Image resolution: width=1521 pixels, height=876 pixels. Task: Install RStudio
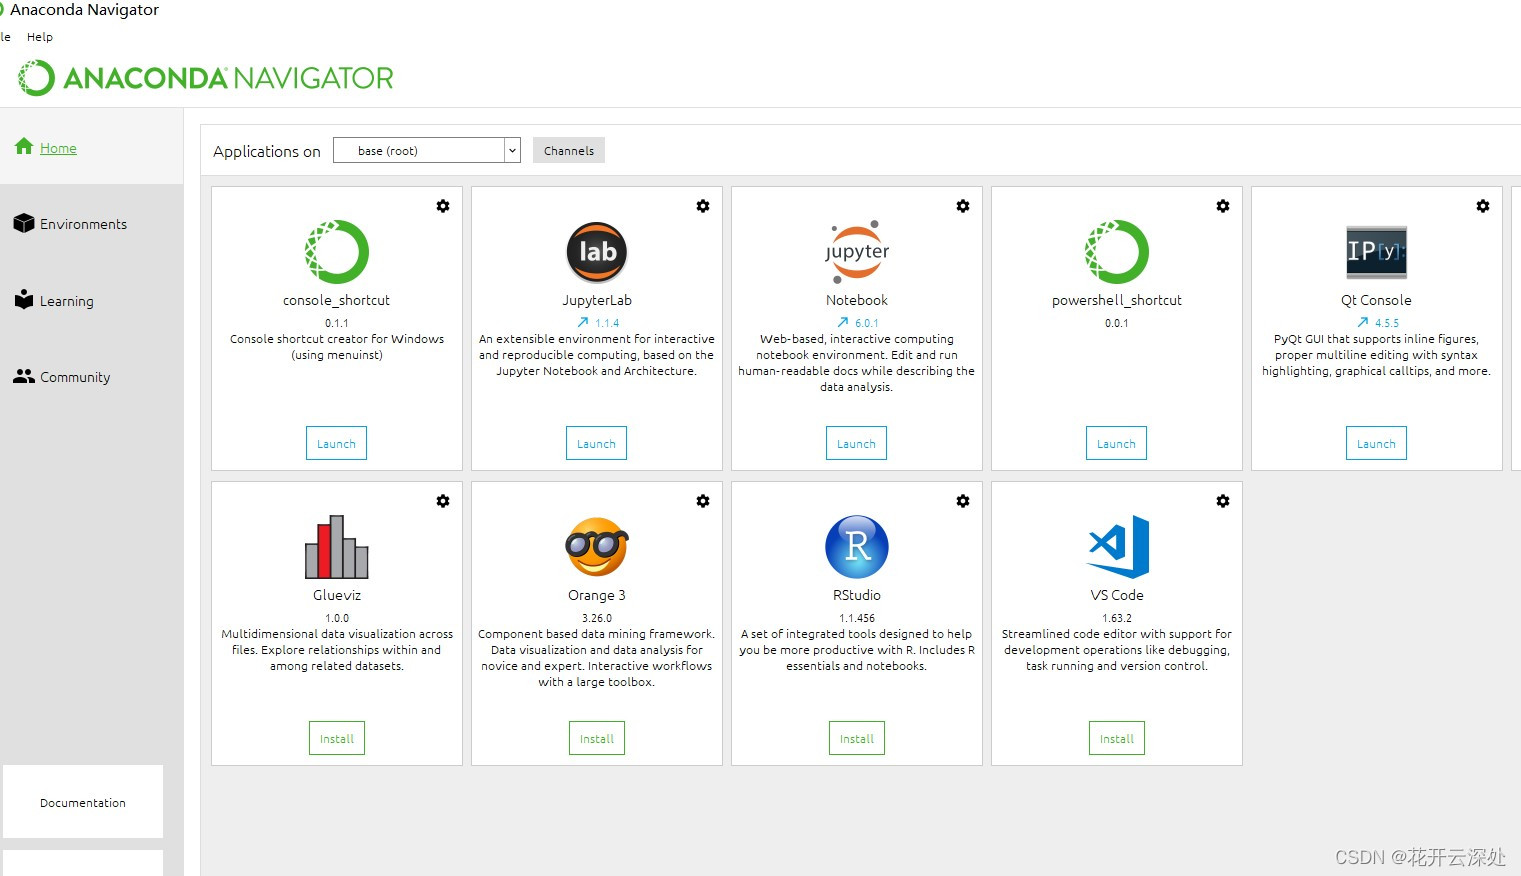(857, 738)
